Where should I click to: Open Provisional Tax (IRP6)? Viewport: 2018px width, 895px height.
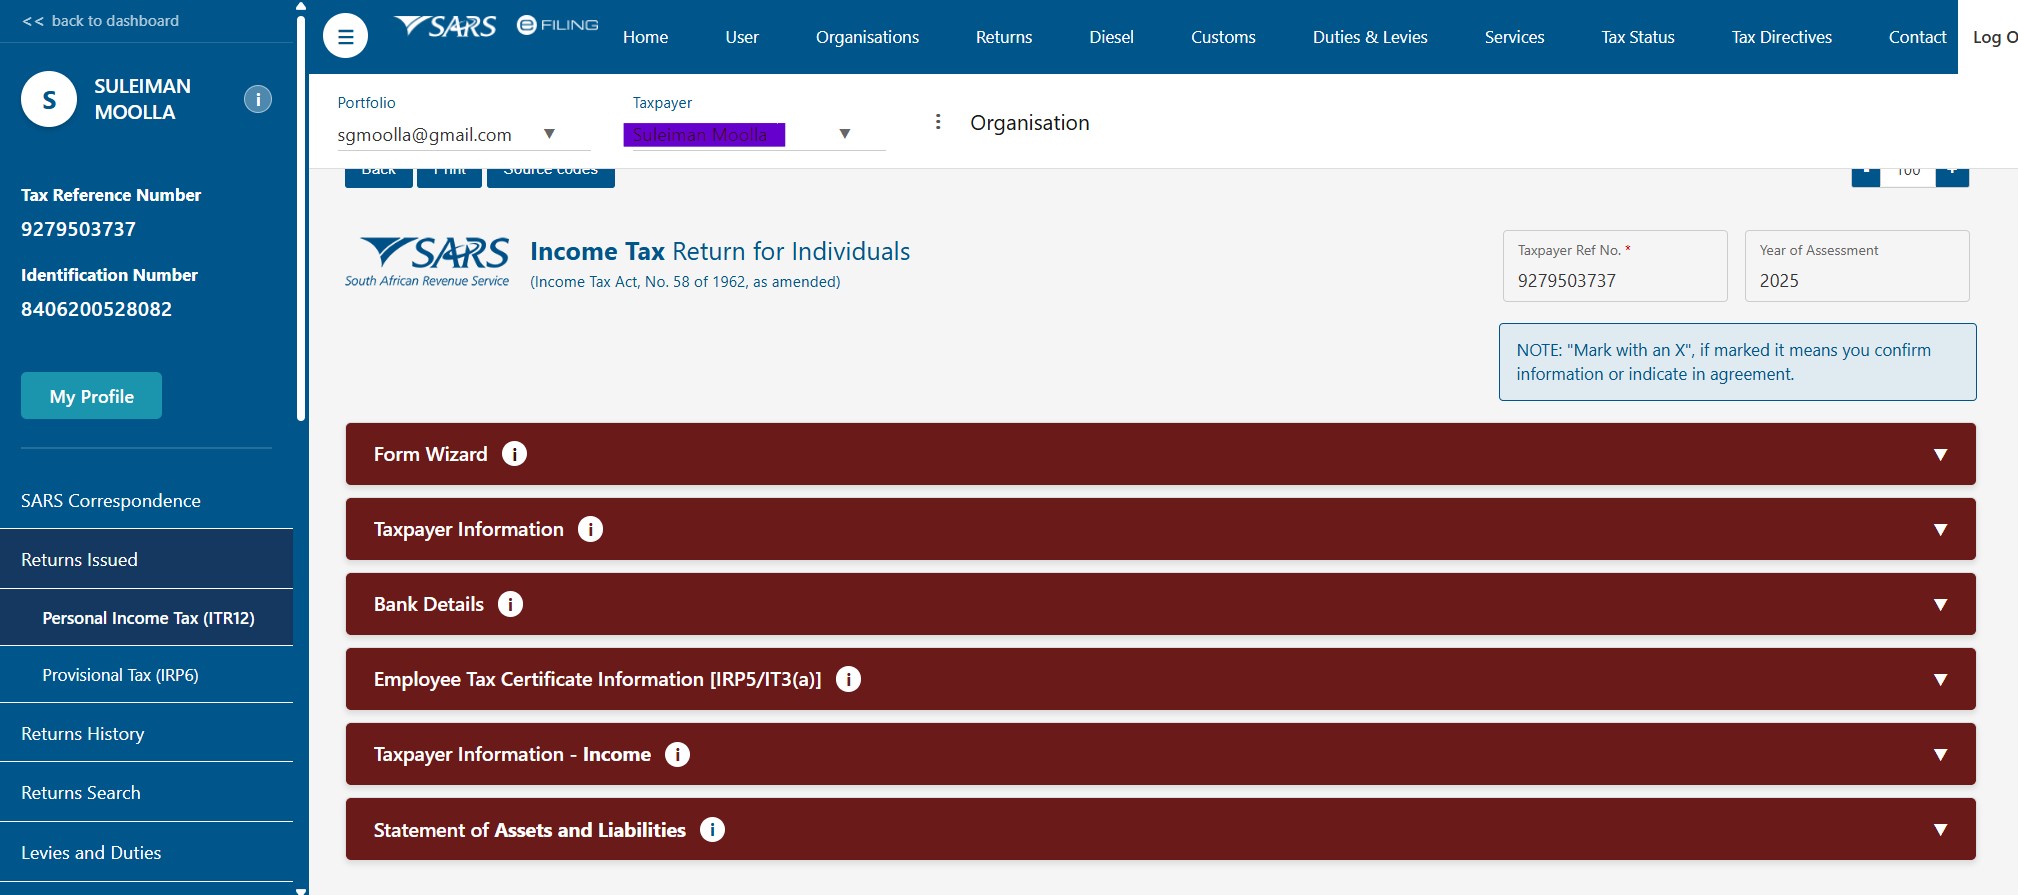[146, 674]
